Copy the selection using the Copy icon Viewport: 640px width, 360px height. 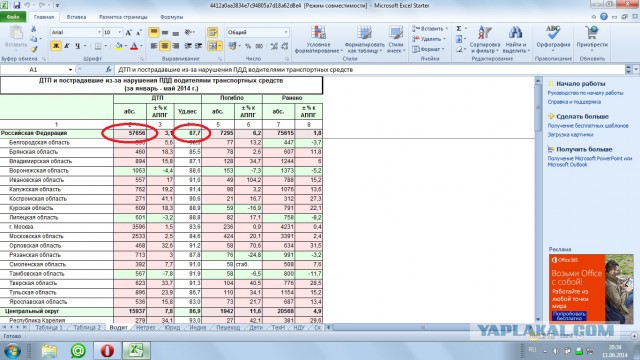(x=33, y=39)
